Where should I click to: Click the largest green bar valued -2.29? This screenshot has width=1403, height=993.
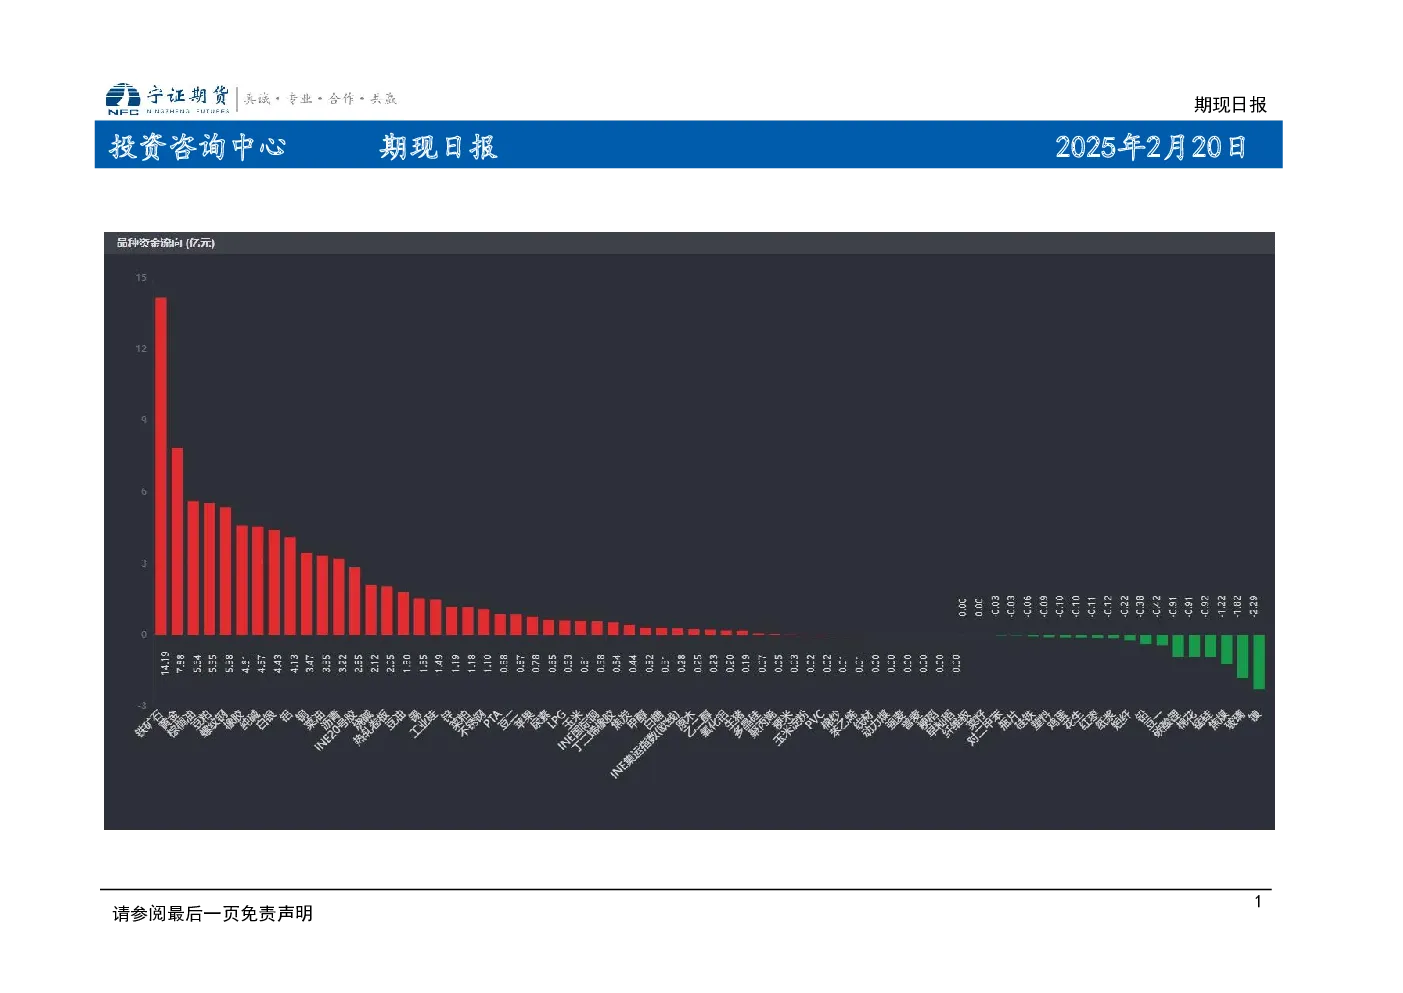1259,661
